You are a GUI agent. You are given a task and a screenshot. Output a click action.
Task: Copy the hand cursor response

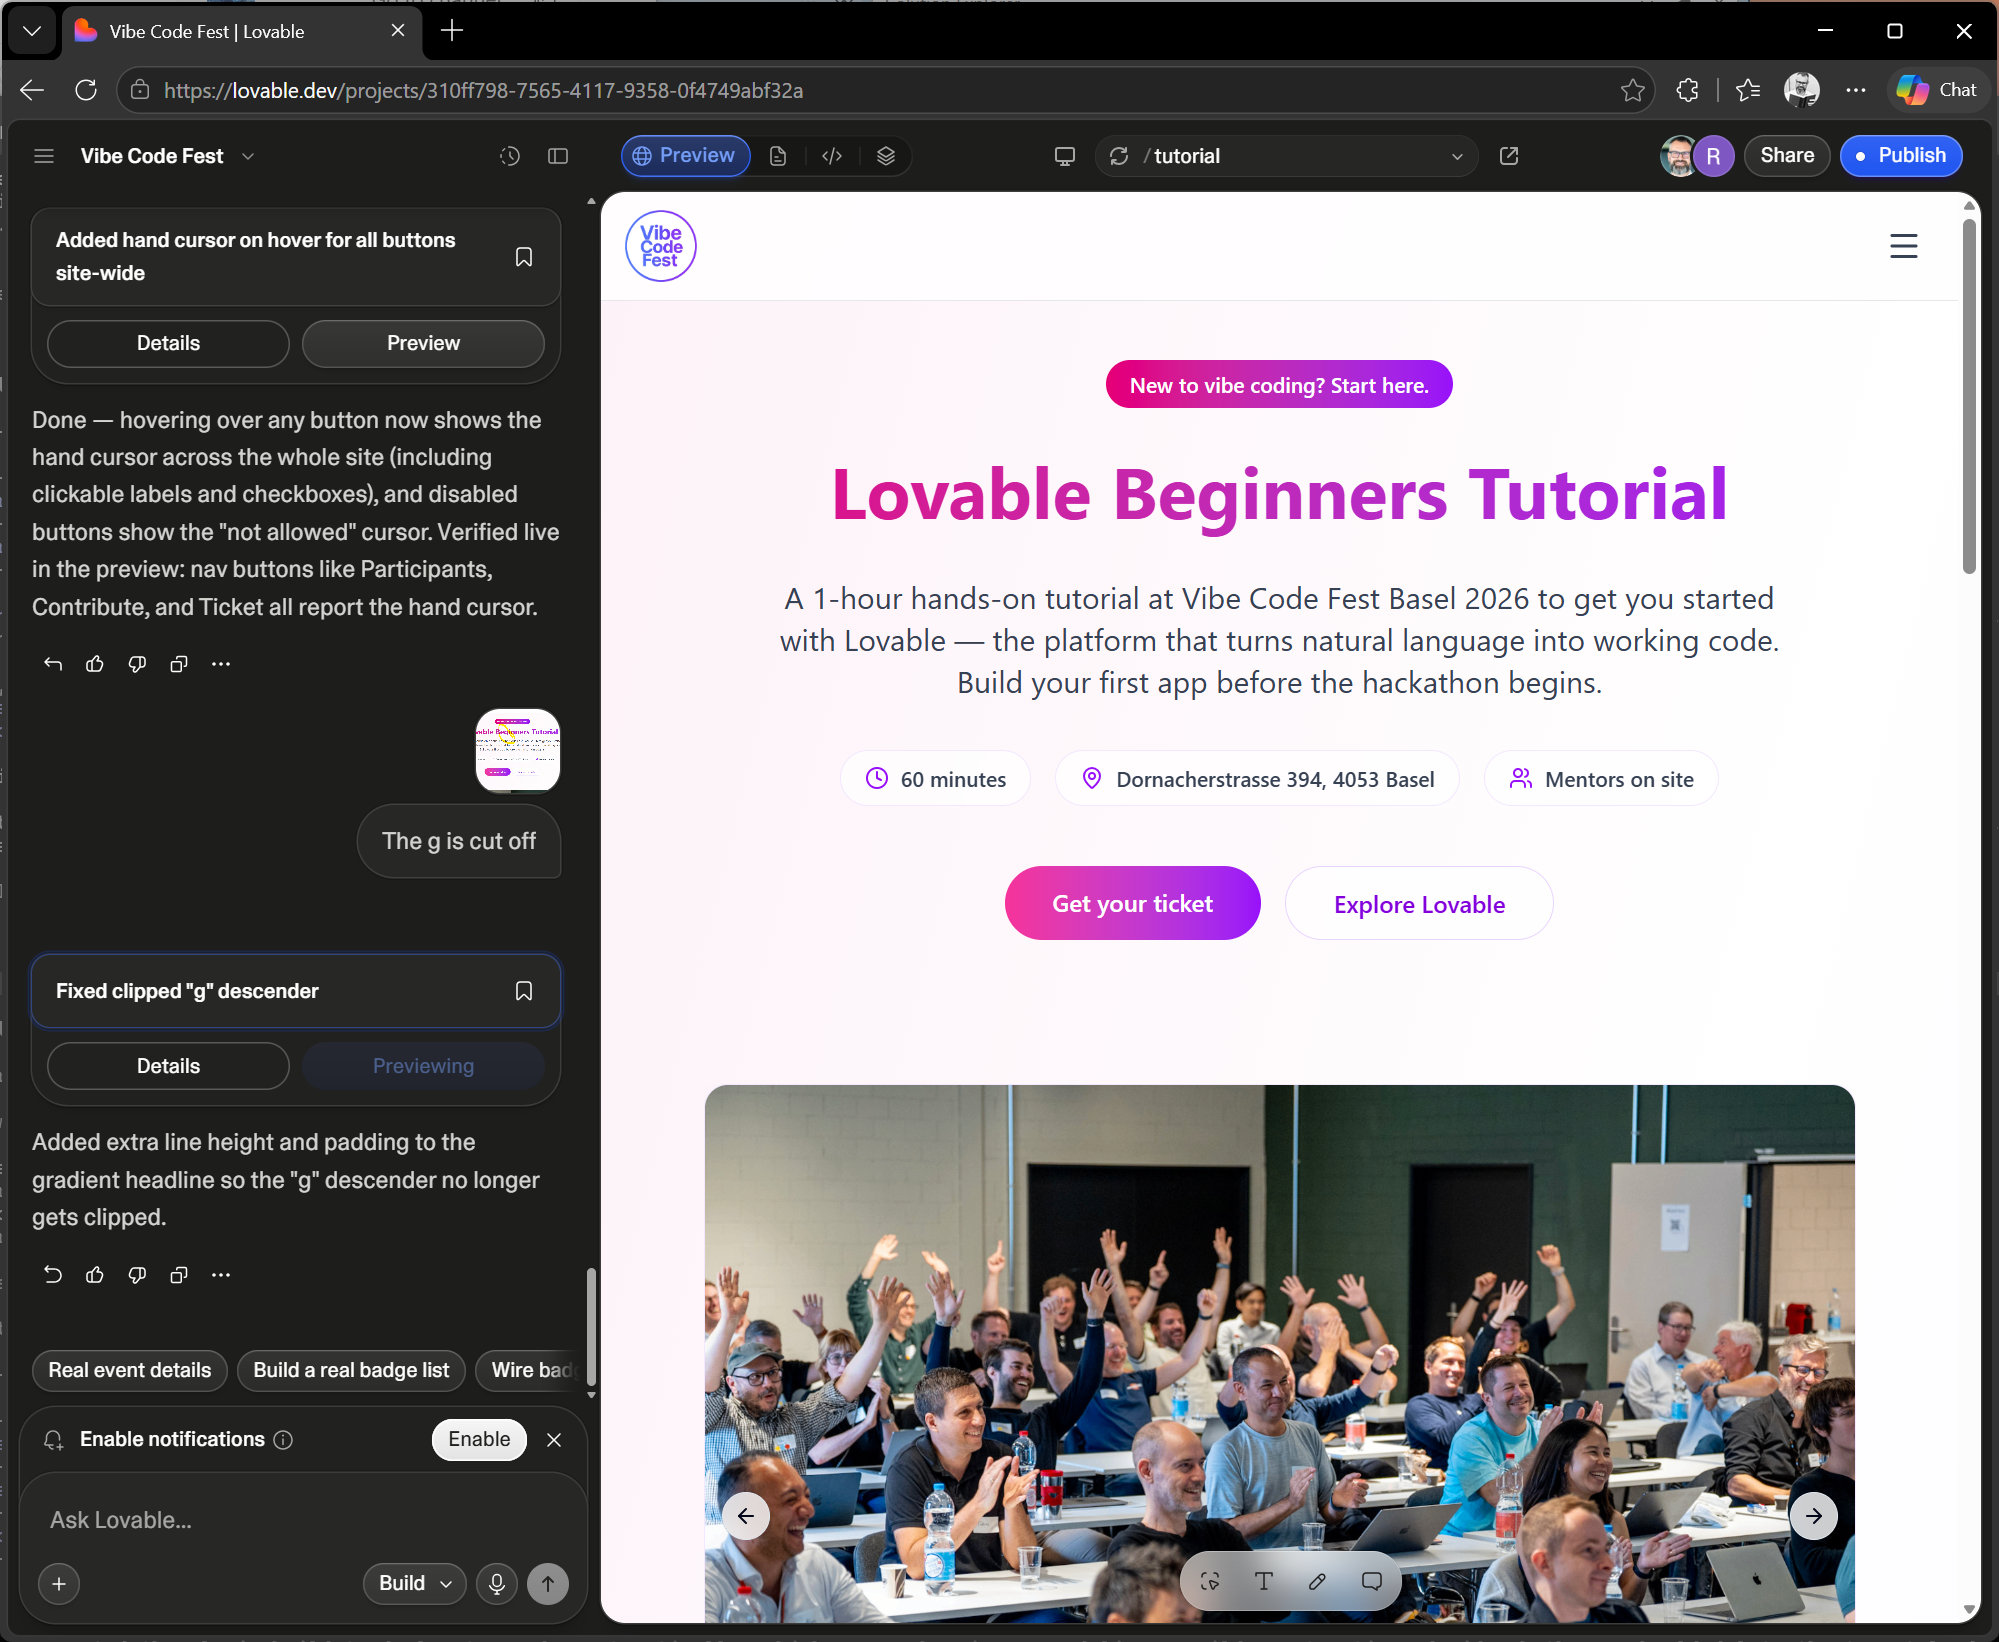(x=179, y=664)
